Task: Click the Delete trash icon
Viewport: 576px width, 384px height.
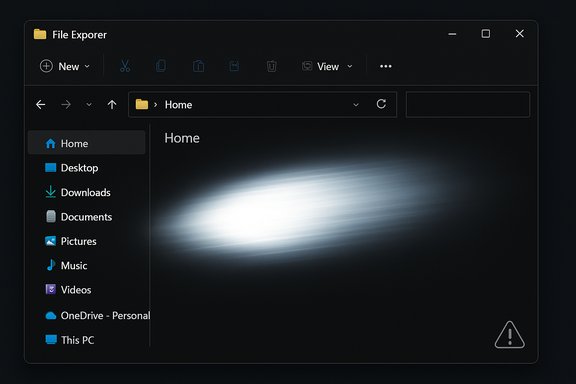Action: click(271, 66)
